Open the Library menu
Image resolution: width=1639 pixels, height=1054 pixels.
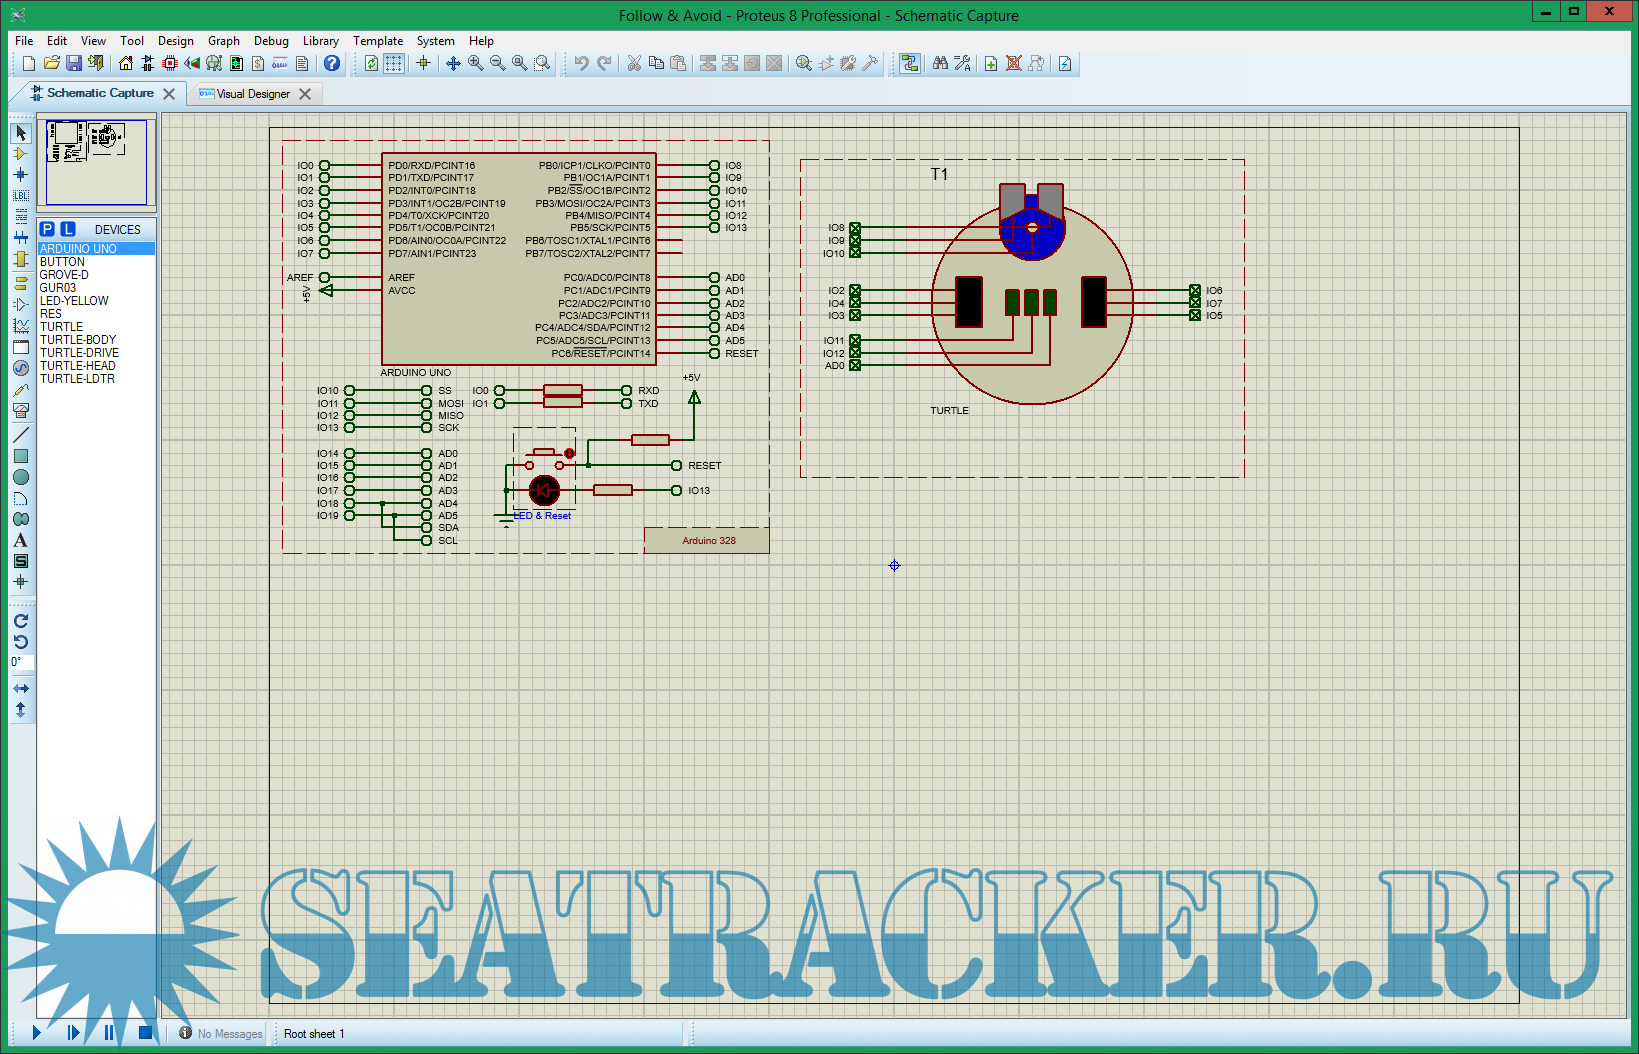click(320, 41)
